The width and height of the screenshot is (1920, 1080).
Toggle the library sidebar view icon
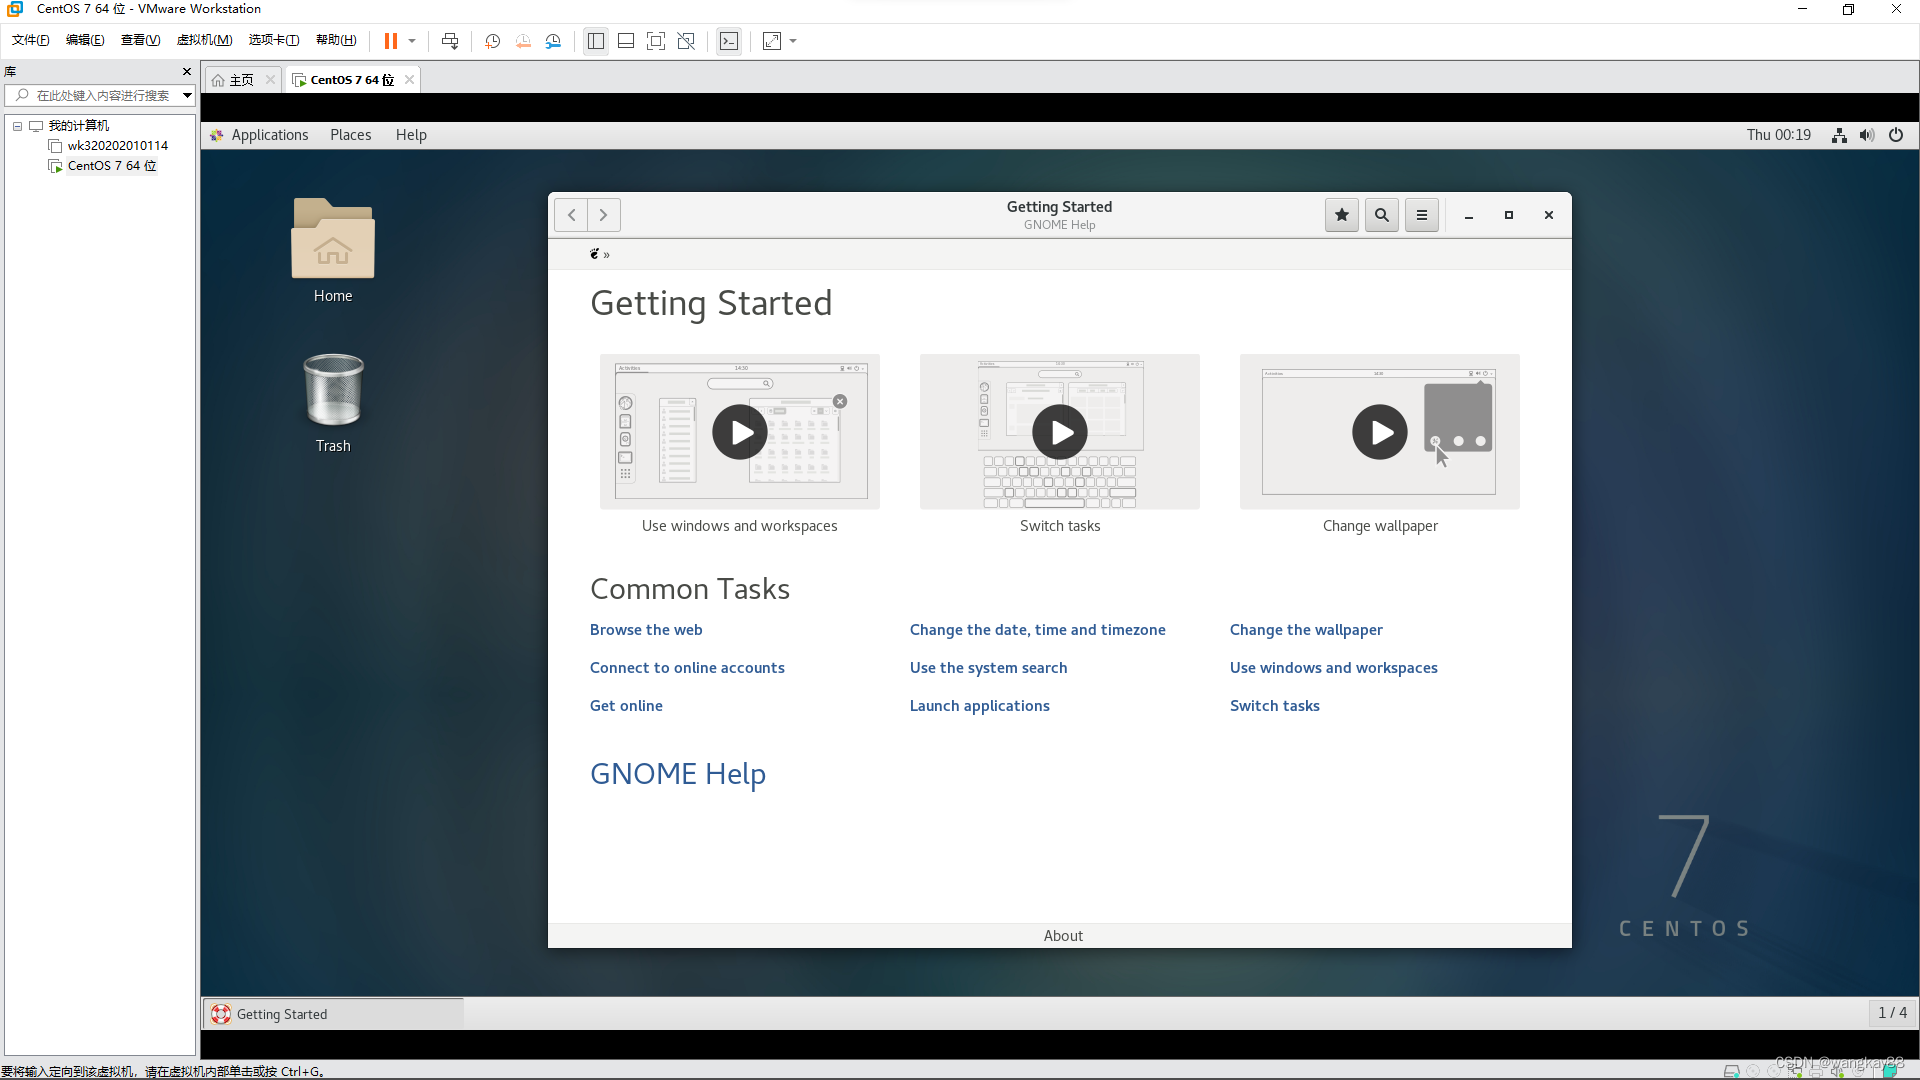tap(596, 41)
